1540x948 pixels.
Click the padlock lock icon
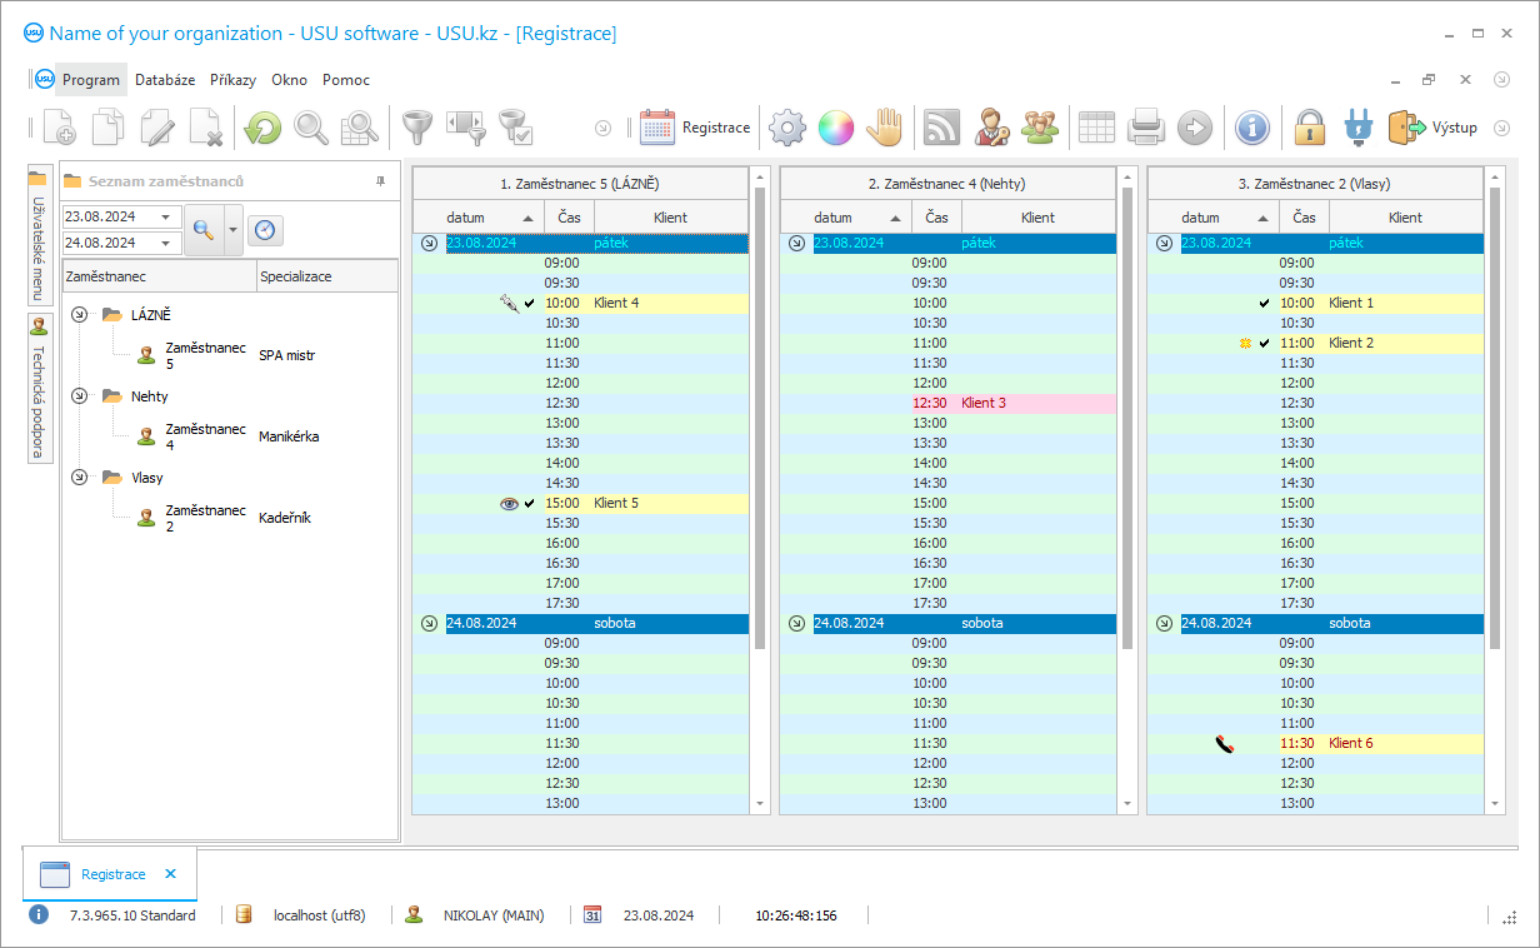pyautogui.click(x=1309, y=128)
